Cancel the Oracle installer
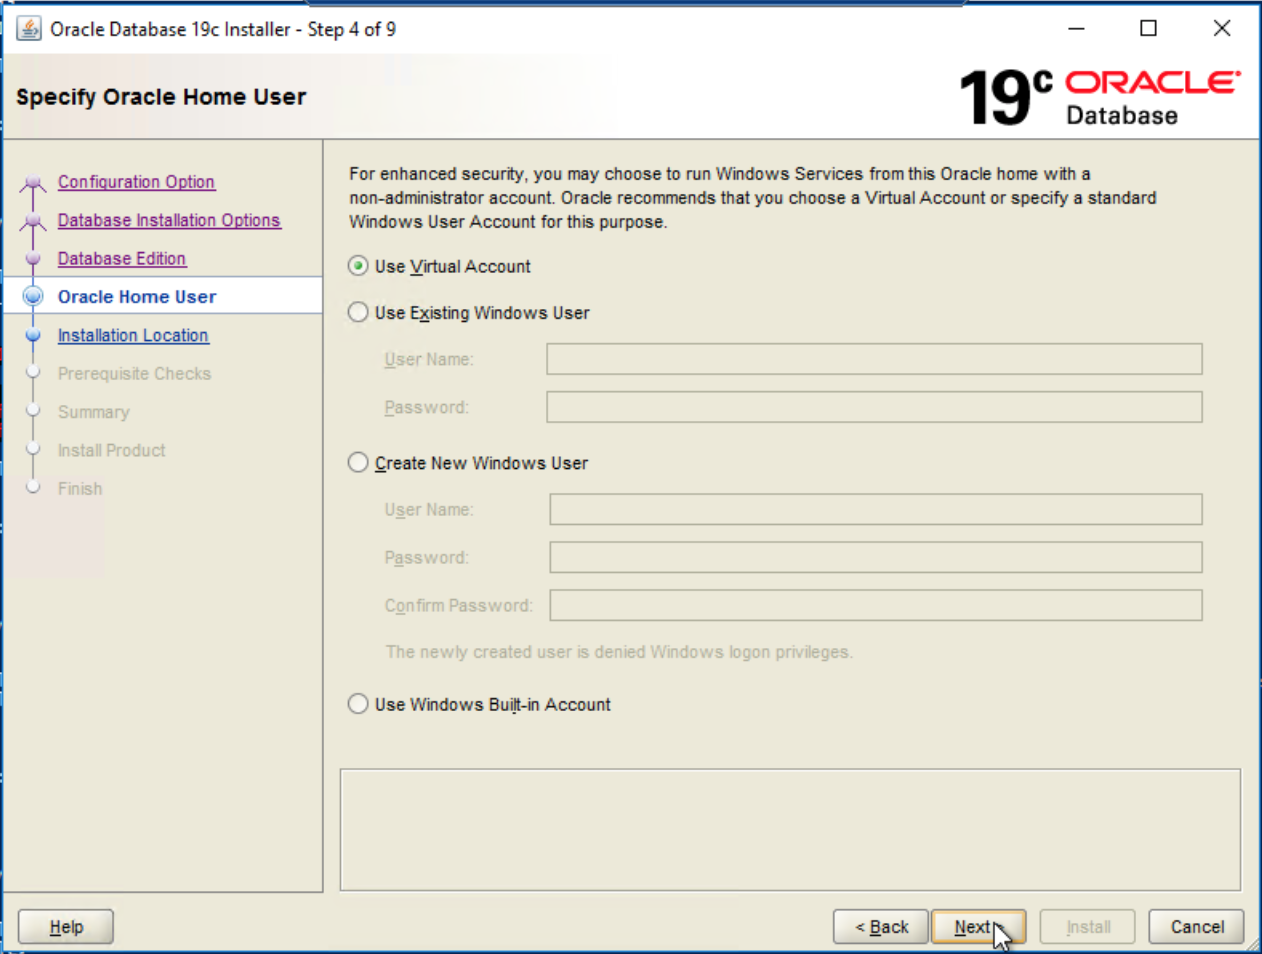 [x=1196, y=927]
